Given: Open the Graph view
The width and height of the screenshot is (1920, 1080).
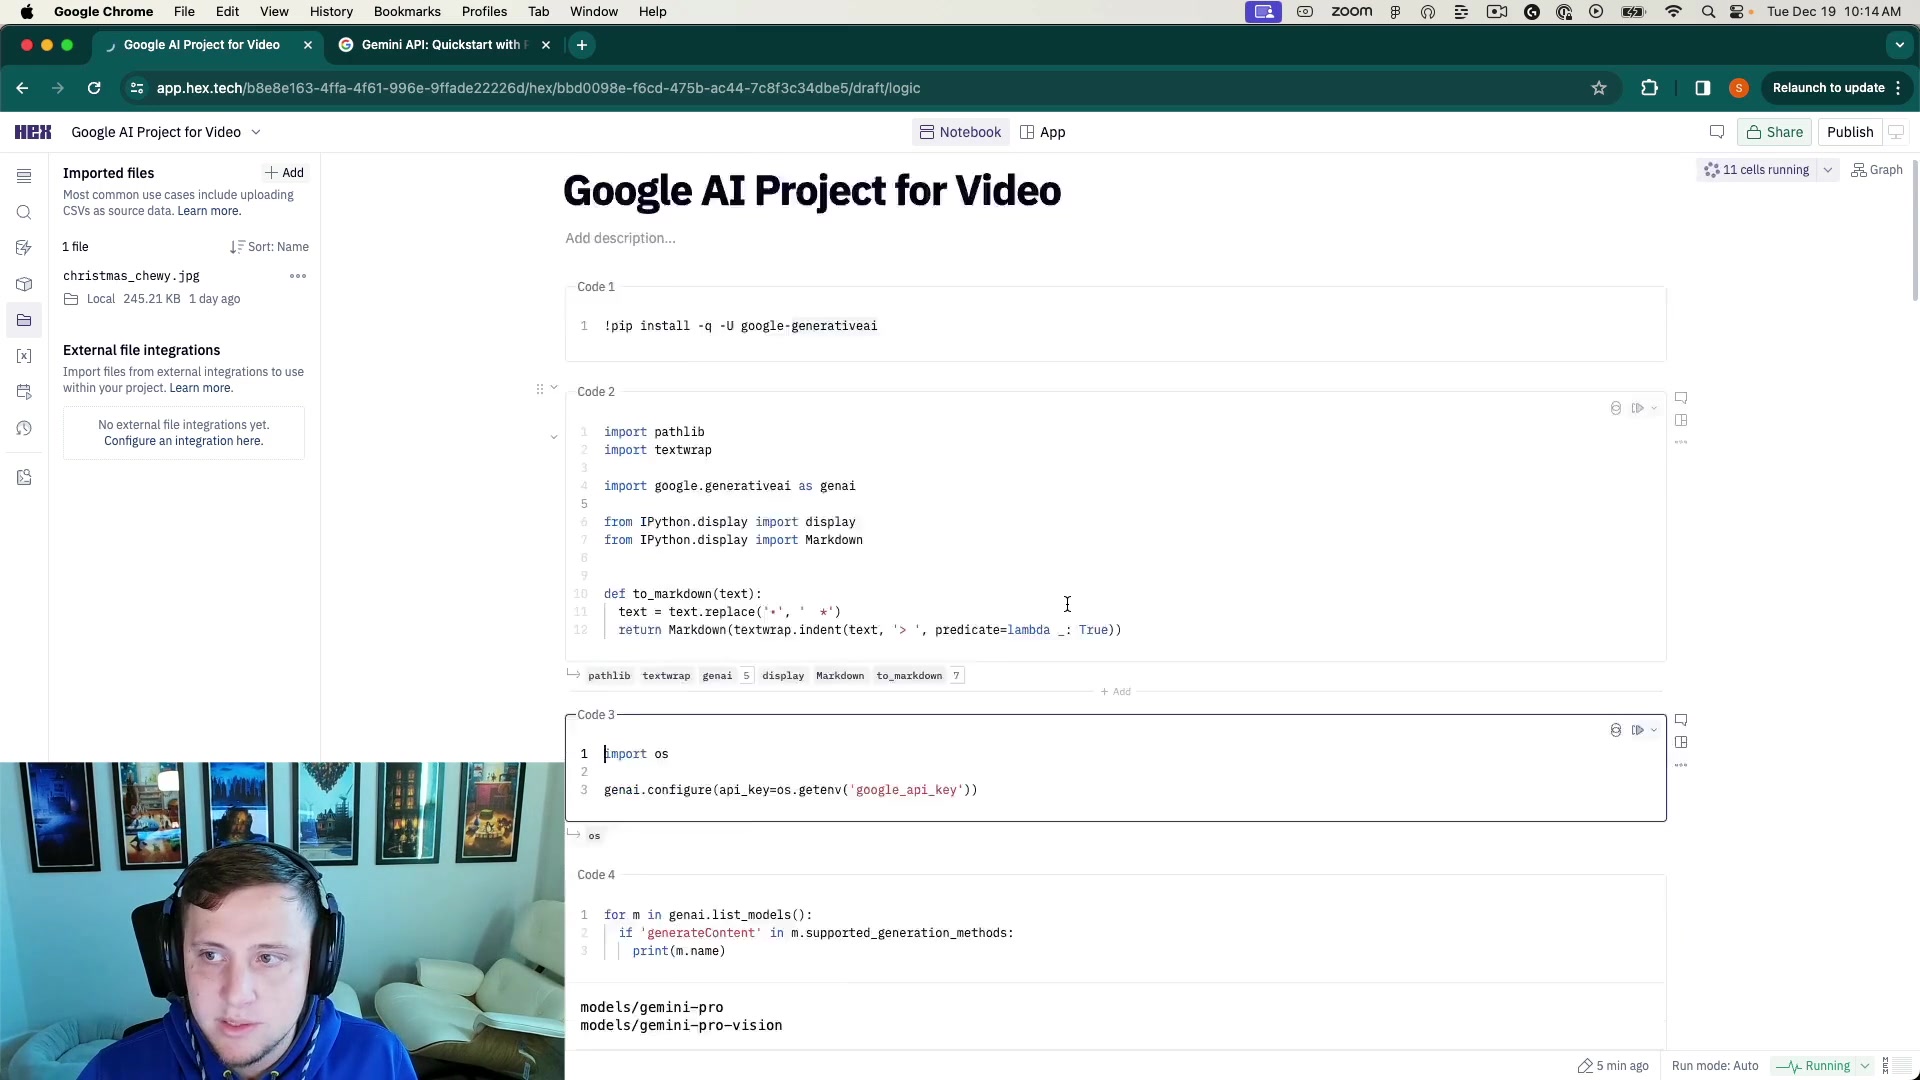Looking at the screenshot, I should (x=1877, y=170).
